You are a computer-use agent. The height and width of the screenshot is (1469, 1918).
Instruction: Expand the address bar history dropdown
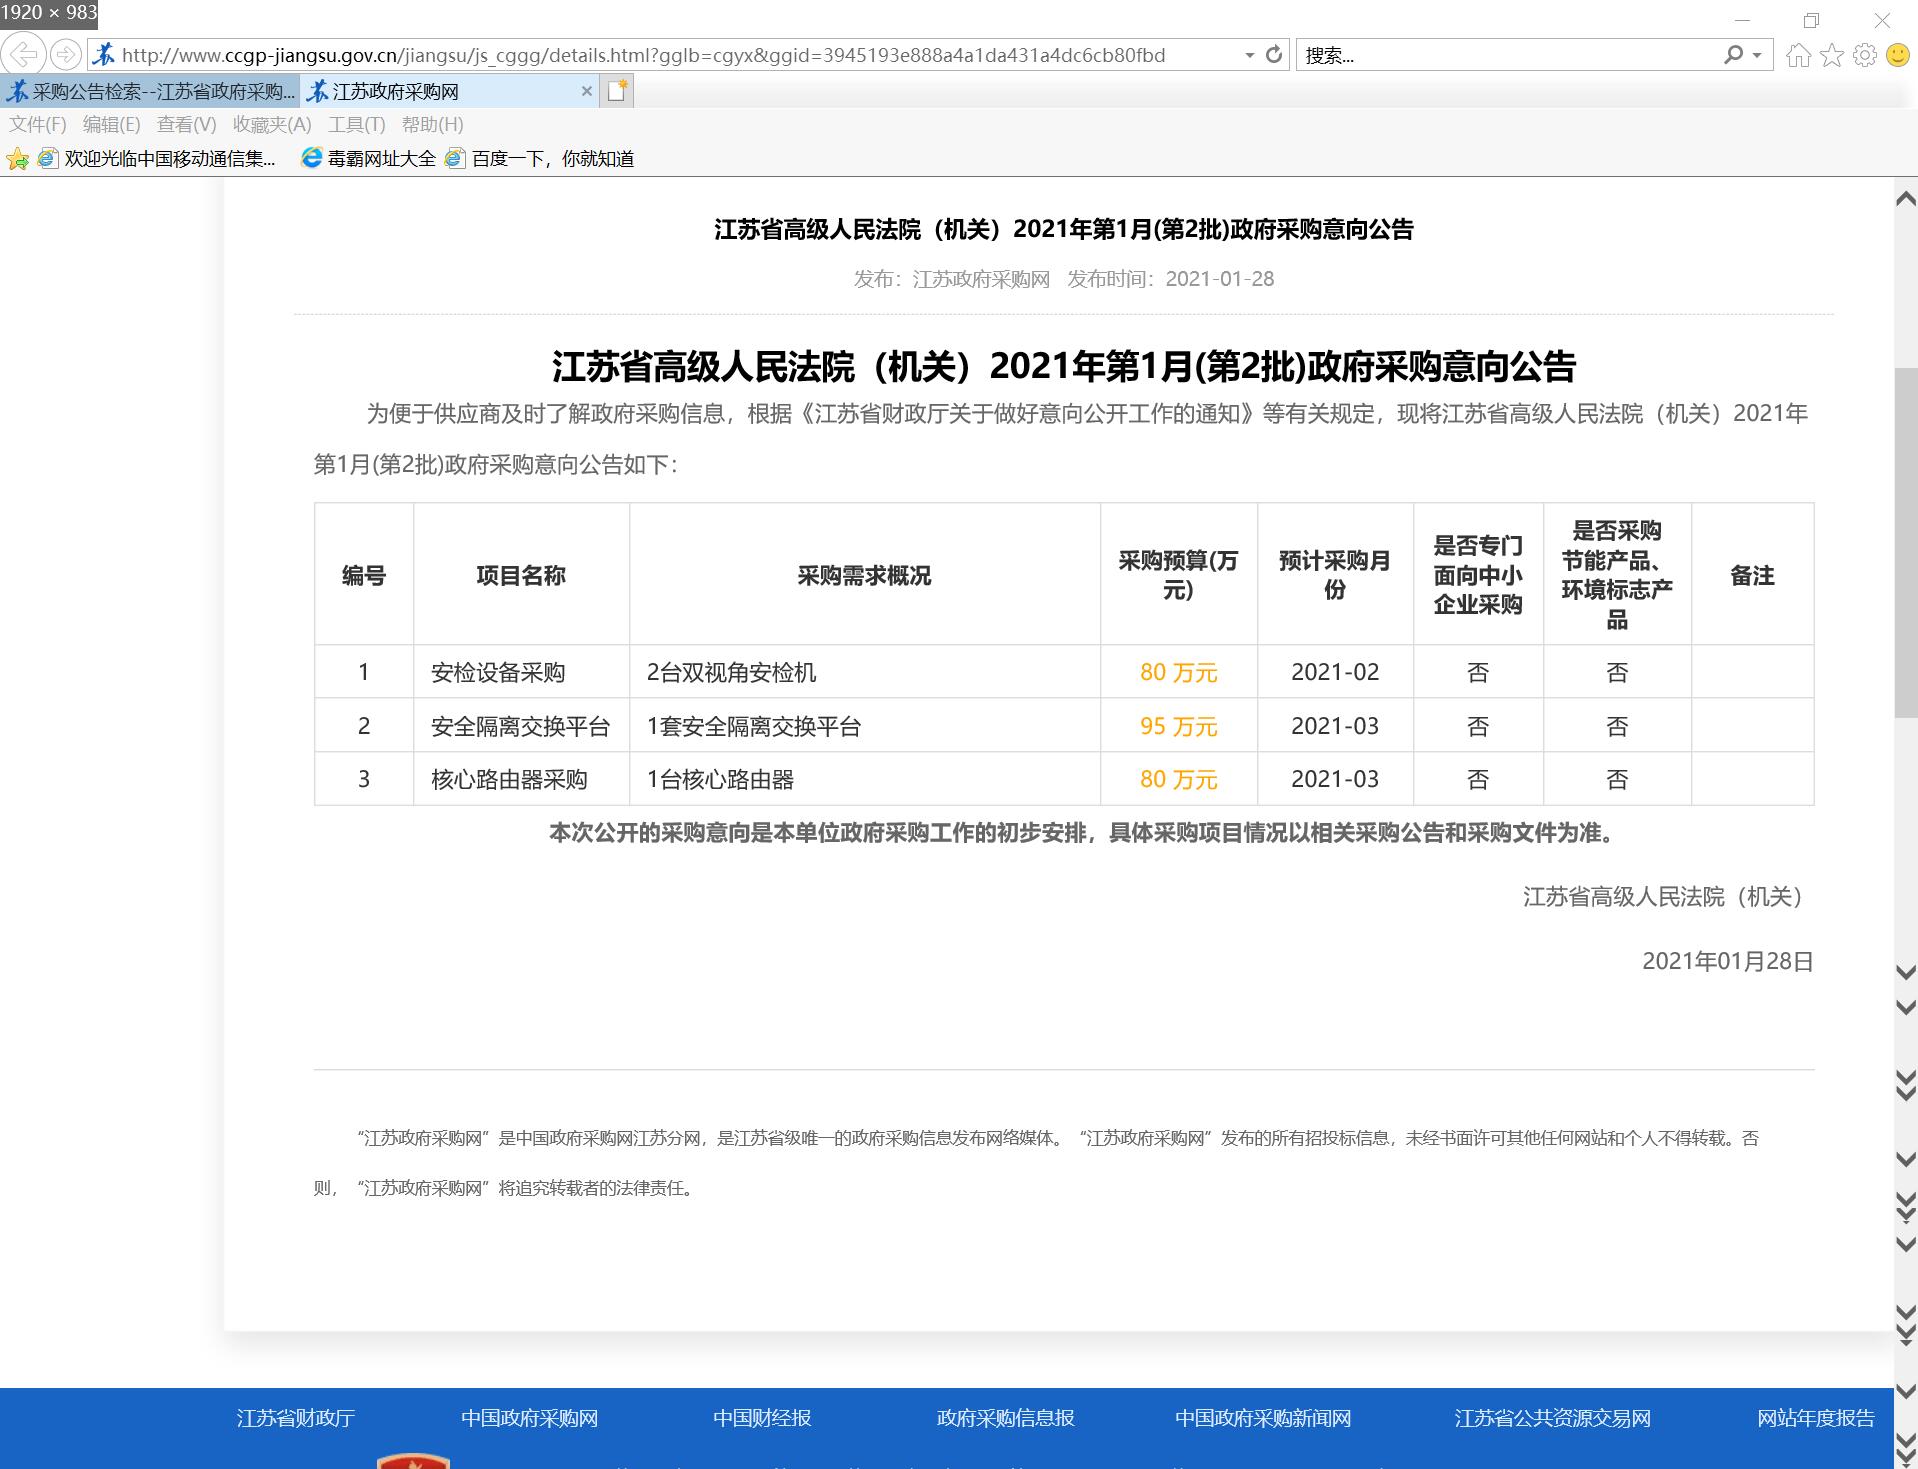[x=1249, y=56]
